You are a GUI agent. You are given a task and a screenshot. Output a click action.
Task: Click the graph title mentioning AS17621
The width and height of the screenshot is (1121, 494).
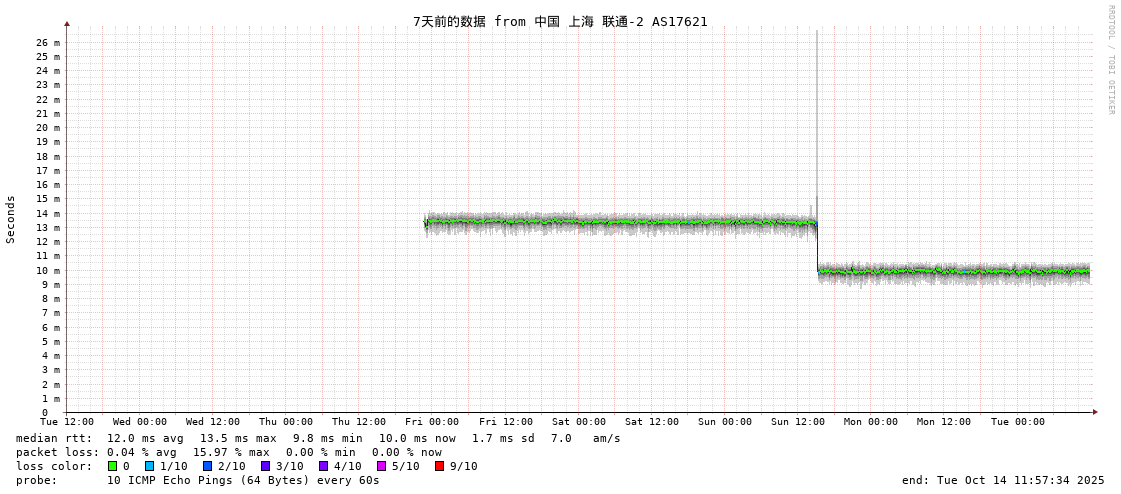coord(560,21)
